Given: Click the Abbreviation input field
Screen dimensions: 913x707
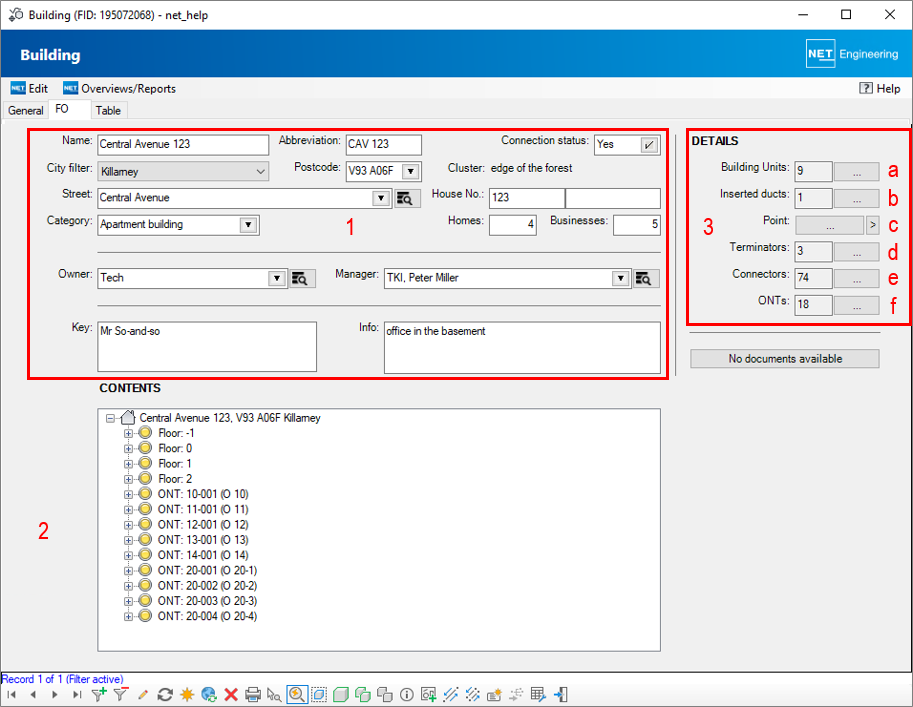Looking at the screenshot, I should coord(383,145).
